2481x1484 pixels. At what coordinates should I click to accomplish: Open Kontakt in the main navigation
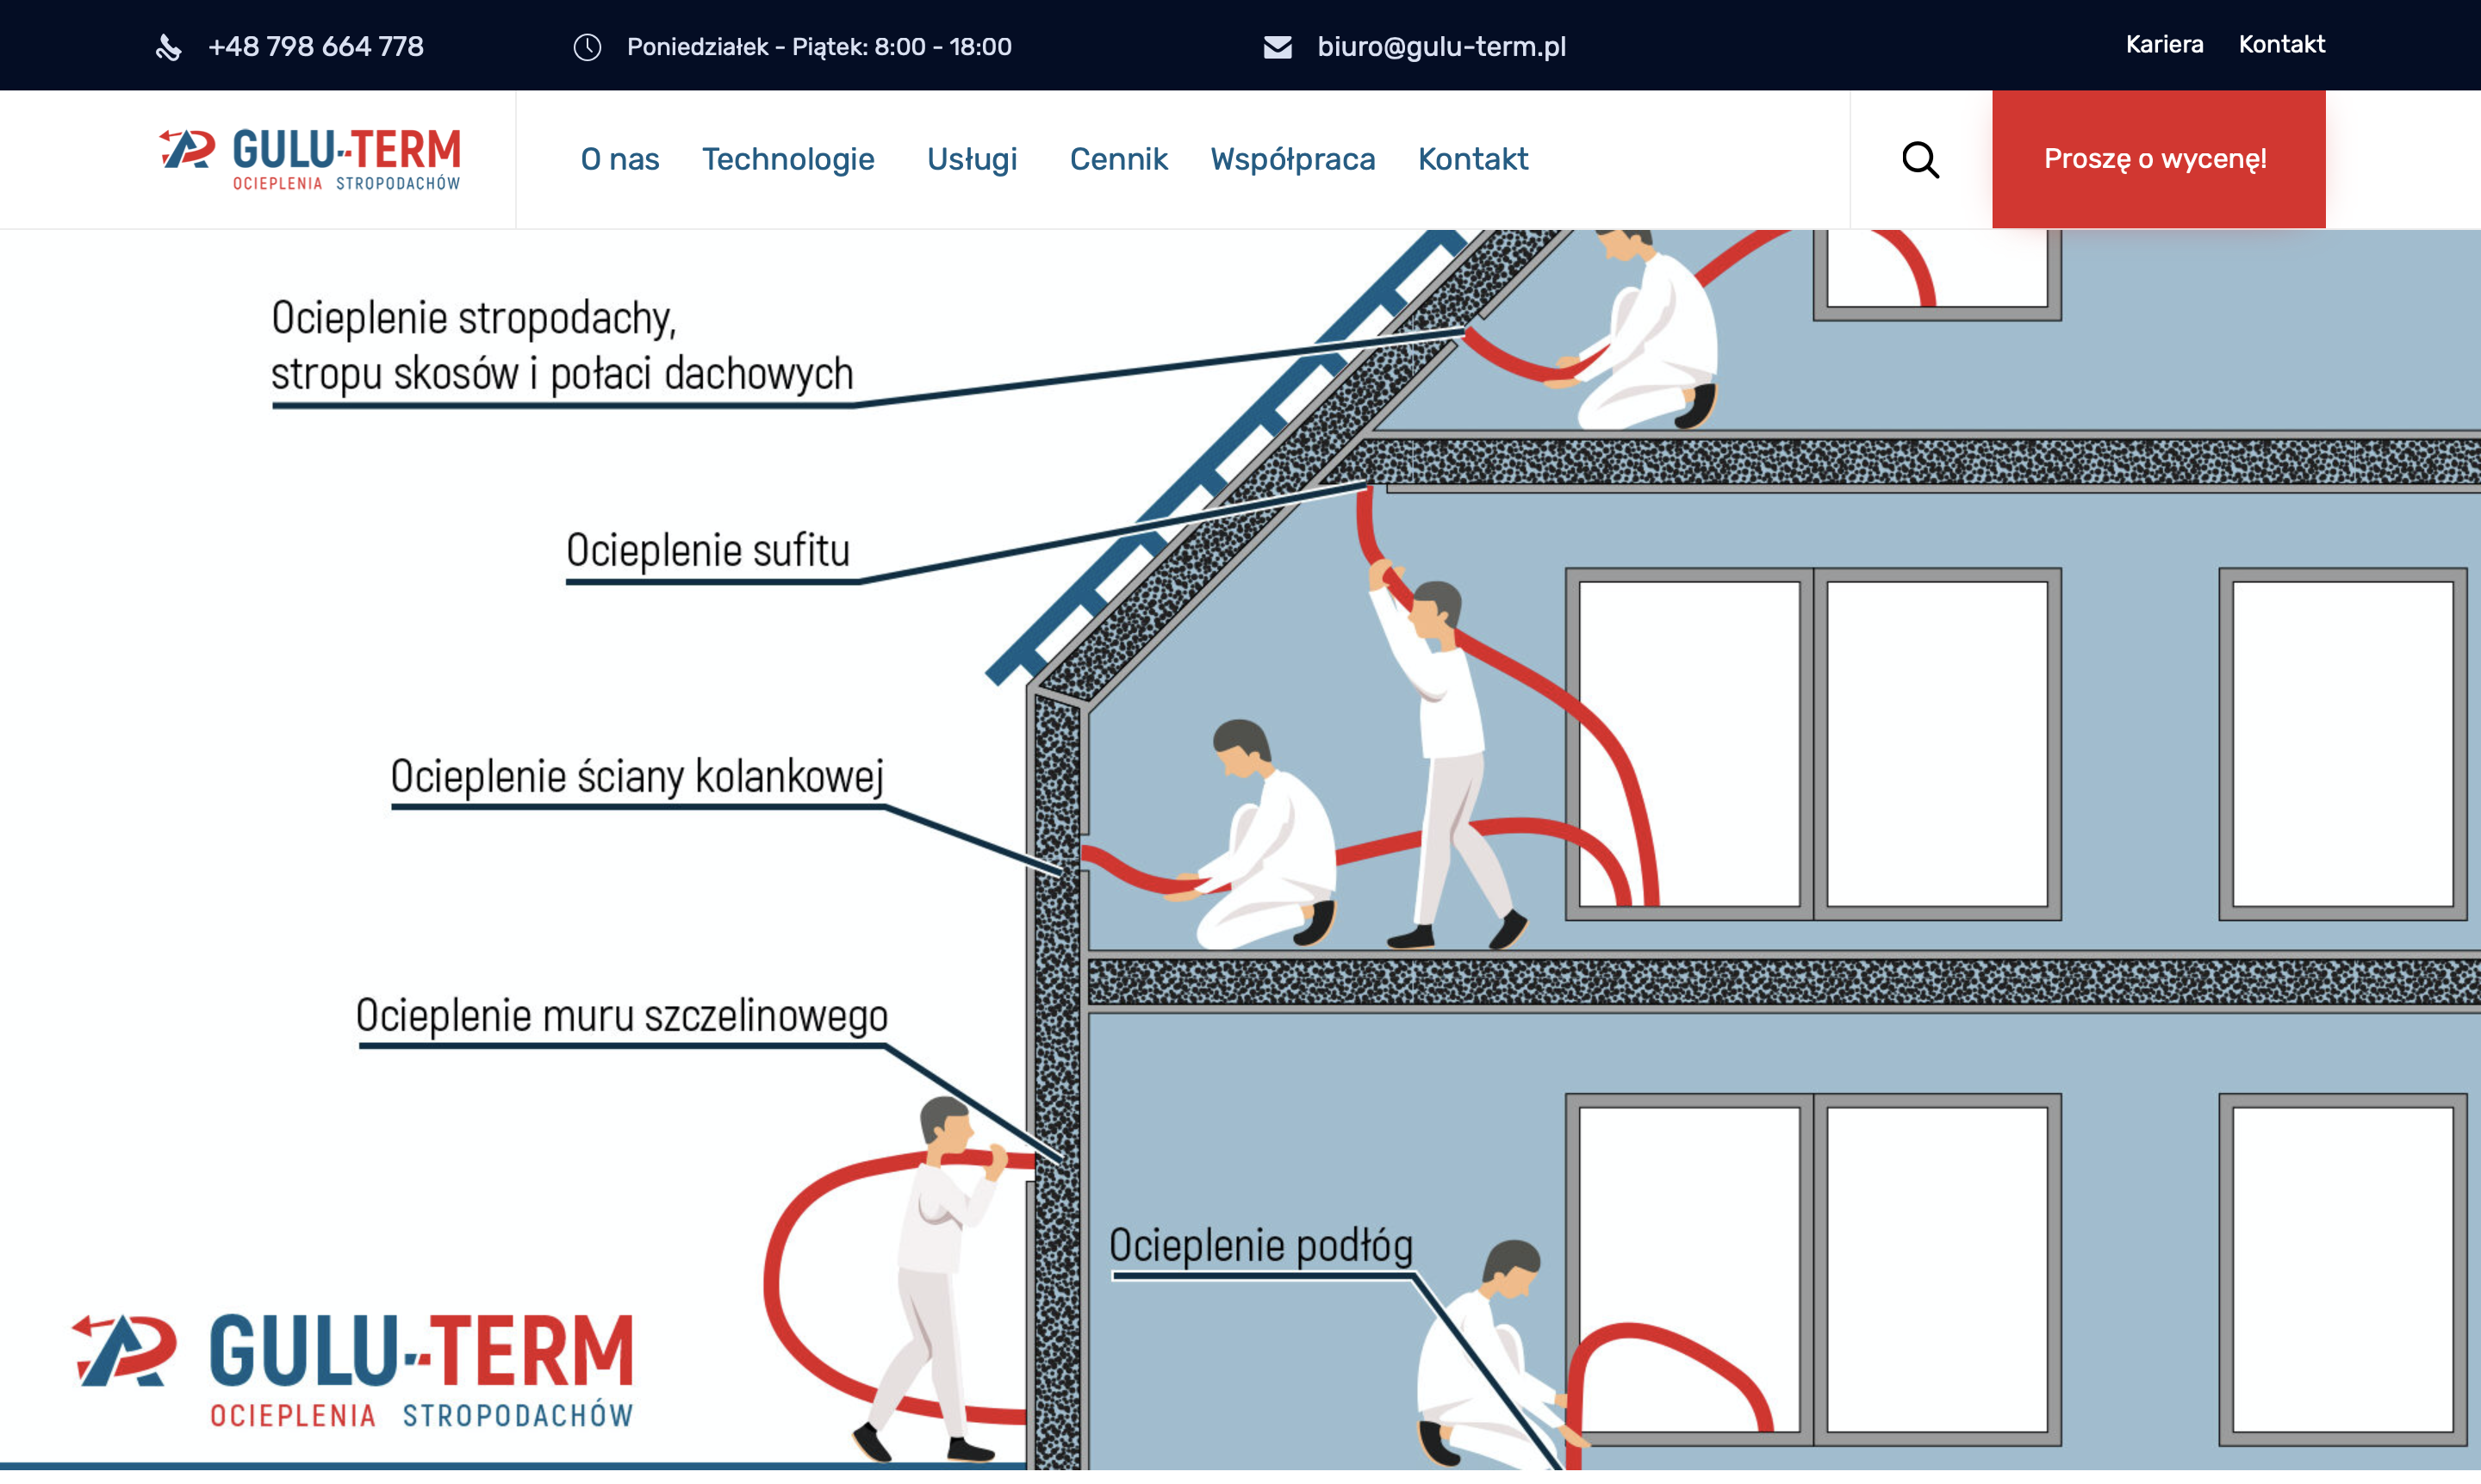(x=1472, y=159)
